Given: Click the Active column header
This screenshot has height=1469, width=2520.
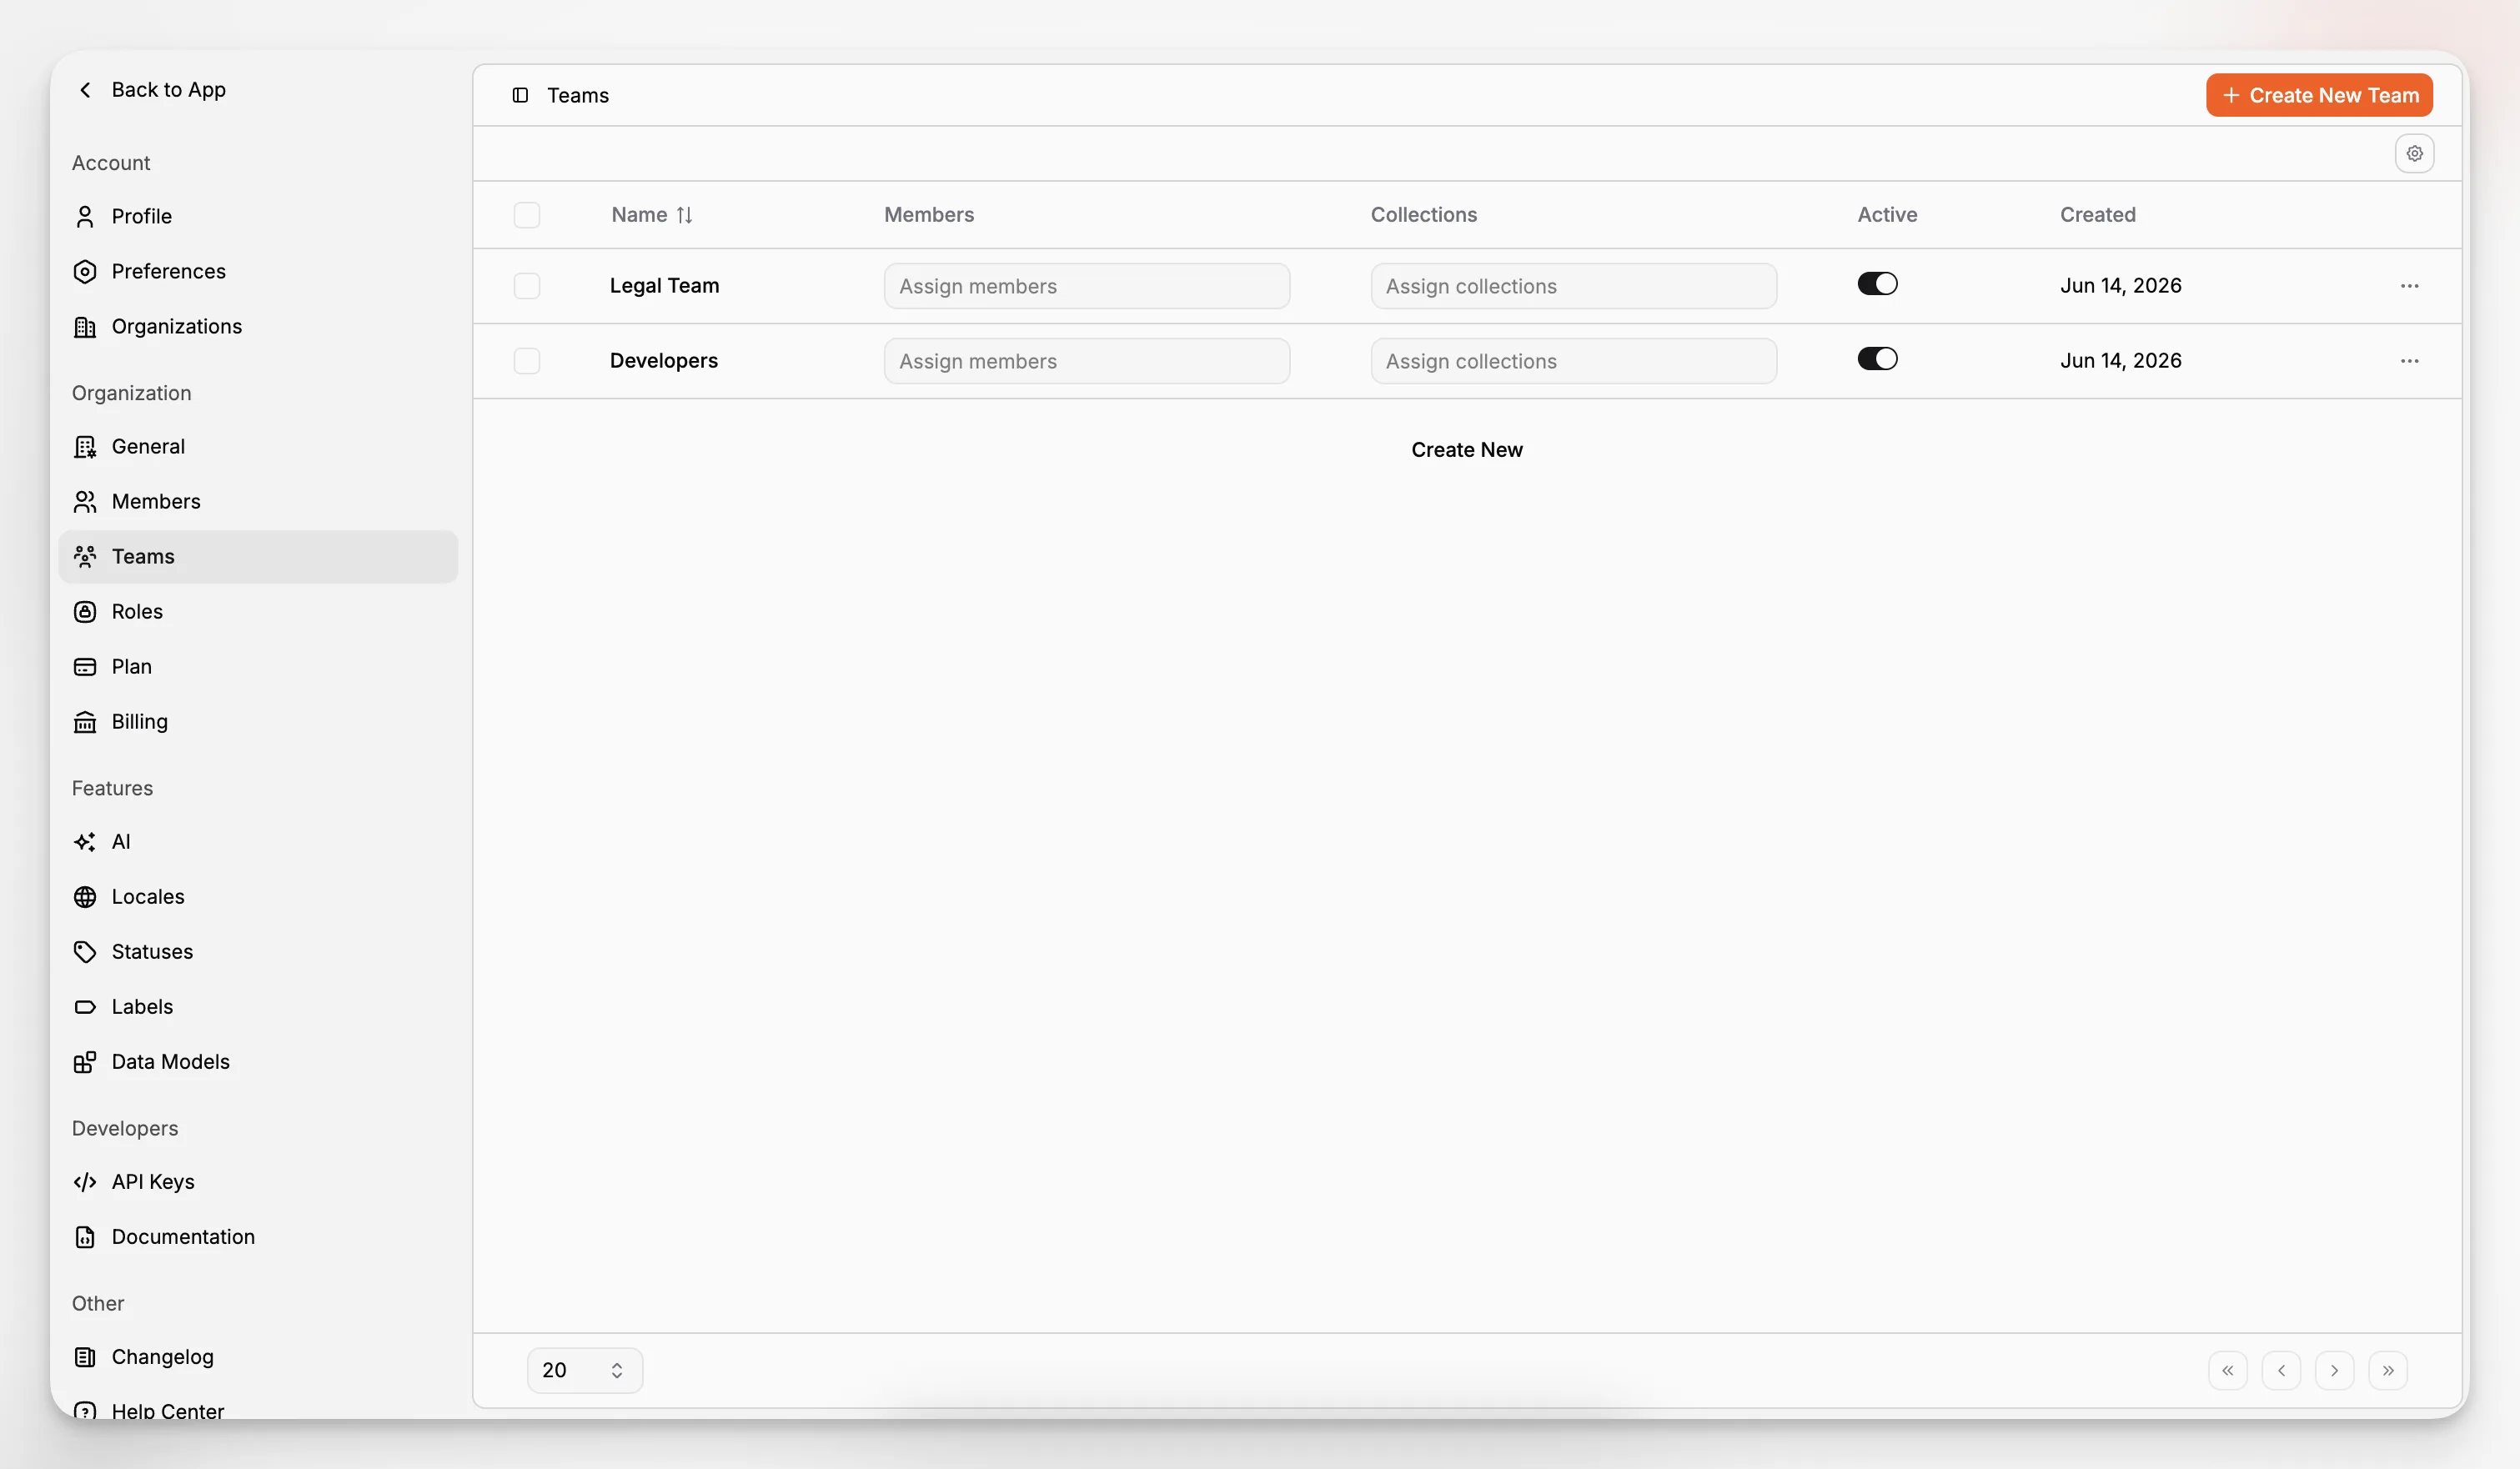Looking at the screenshot, I should tap(1887, 215).
